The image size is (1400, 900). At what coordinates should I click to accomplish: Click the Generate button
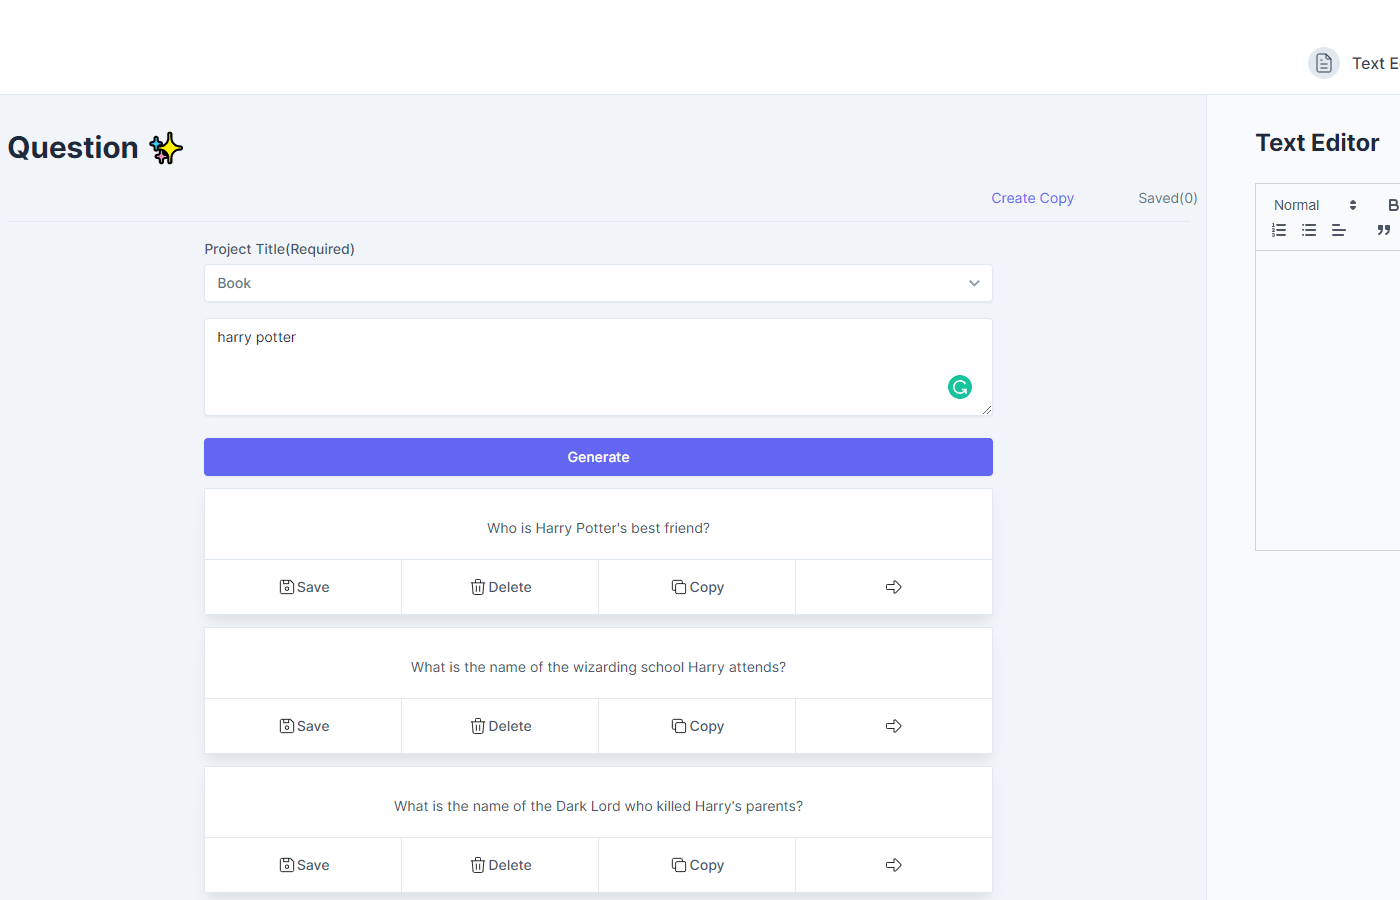598,457
